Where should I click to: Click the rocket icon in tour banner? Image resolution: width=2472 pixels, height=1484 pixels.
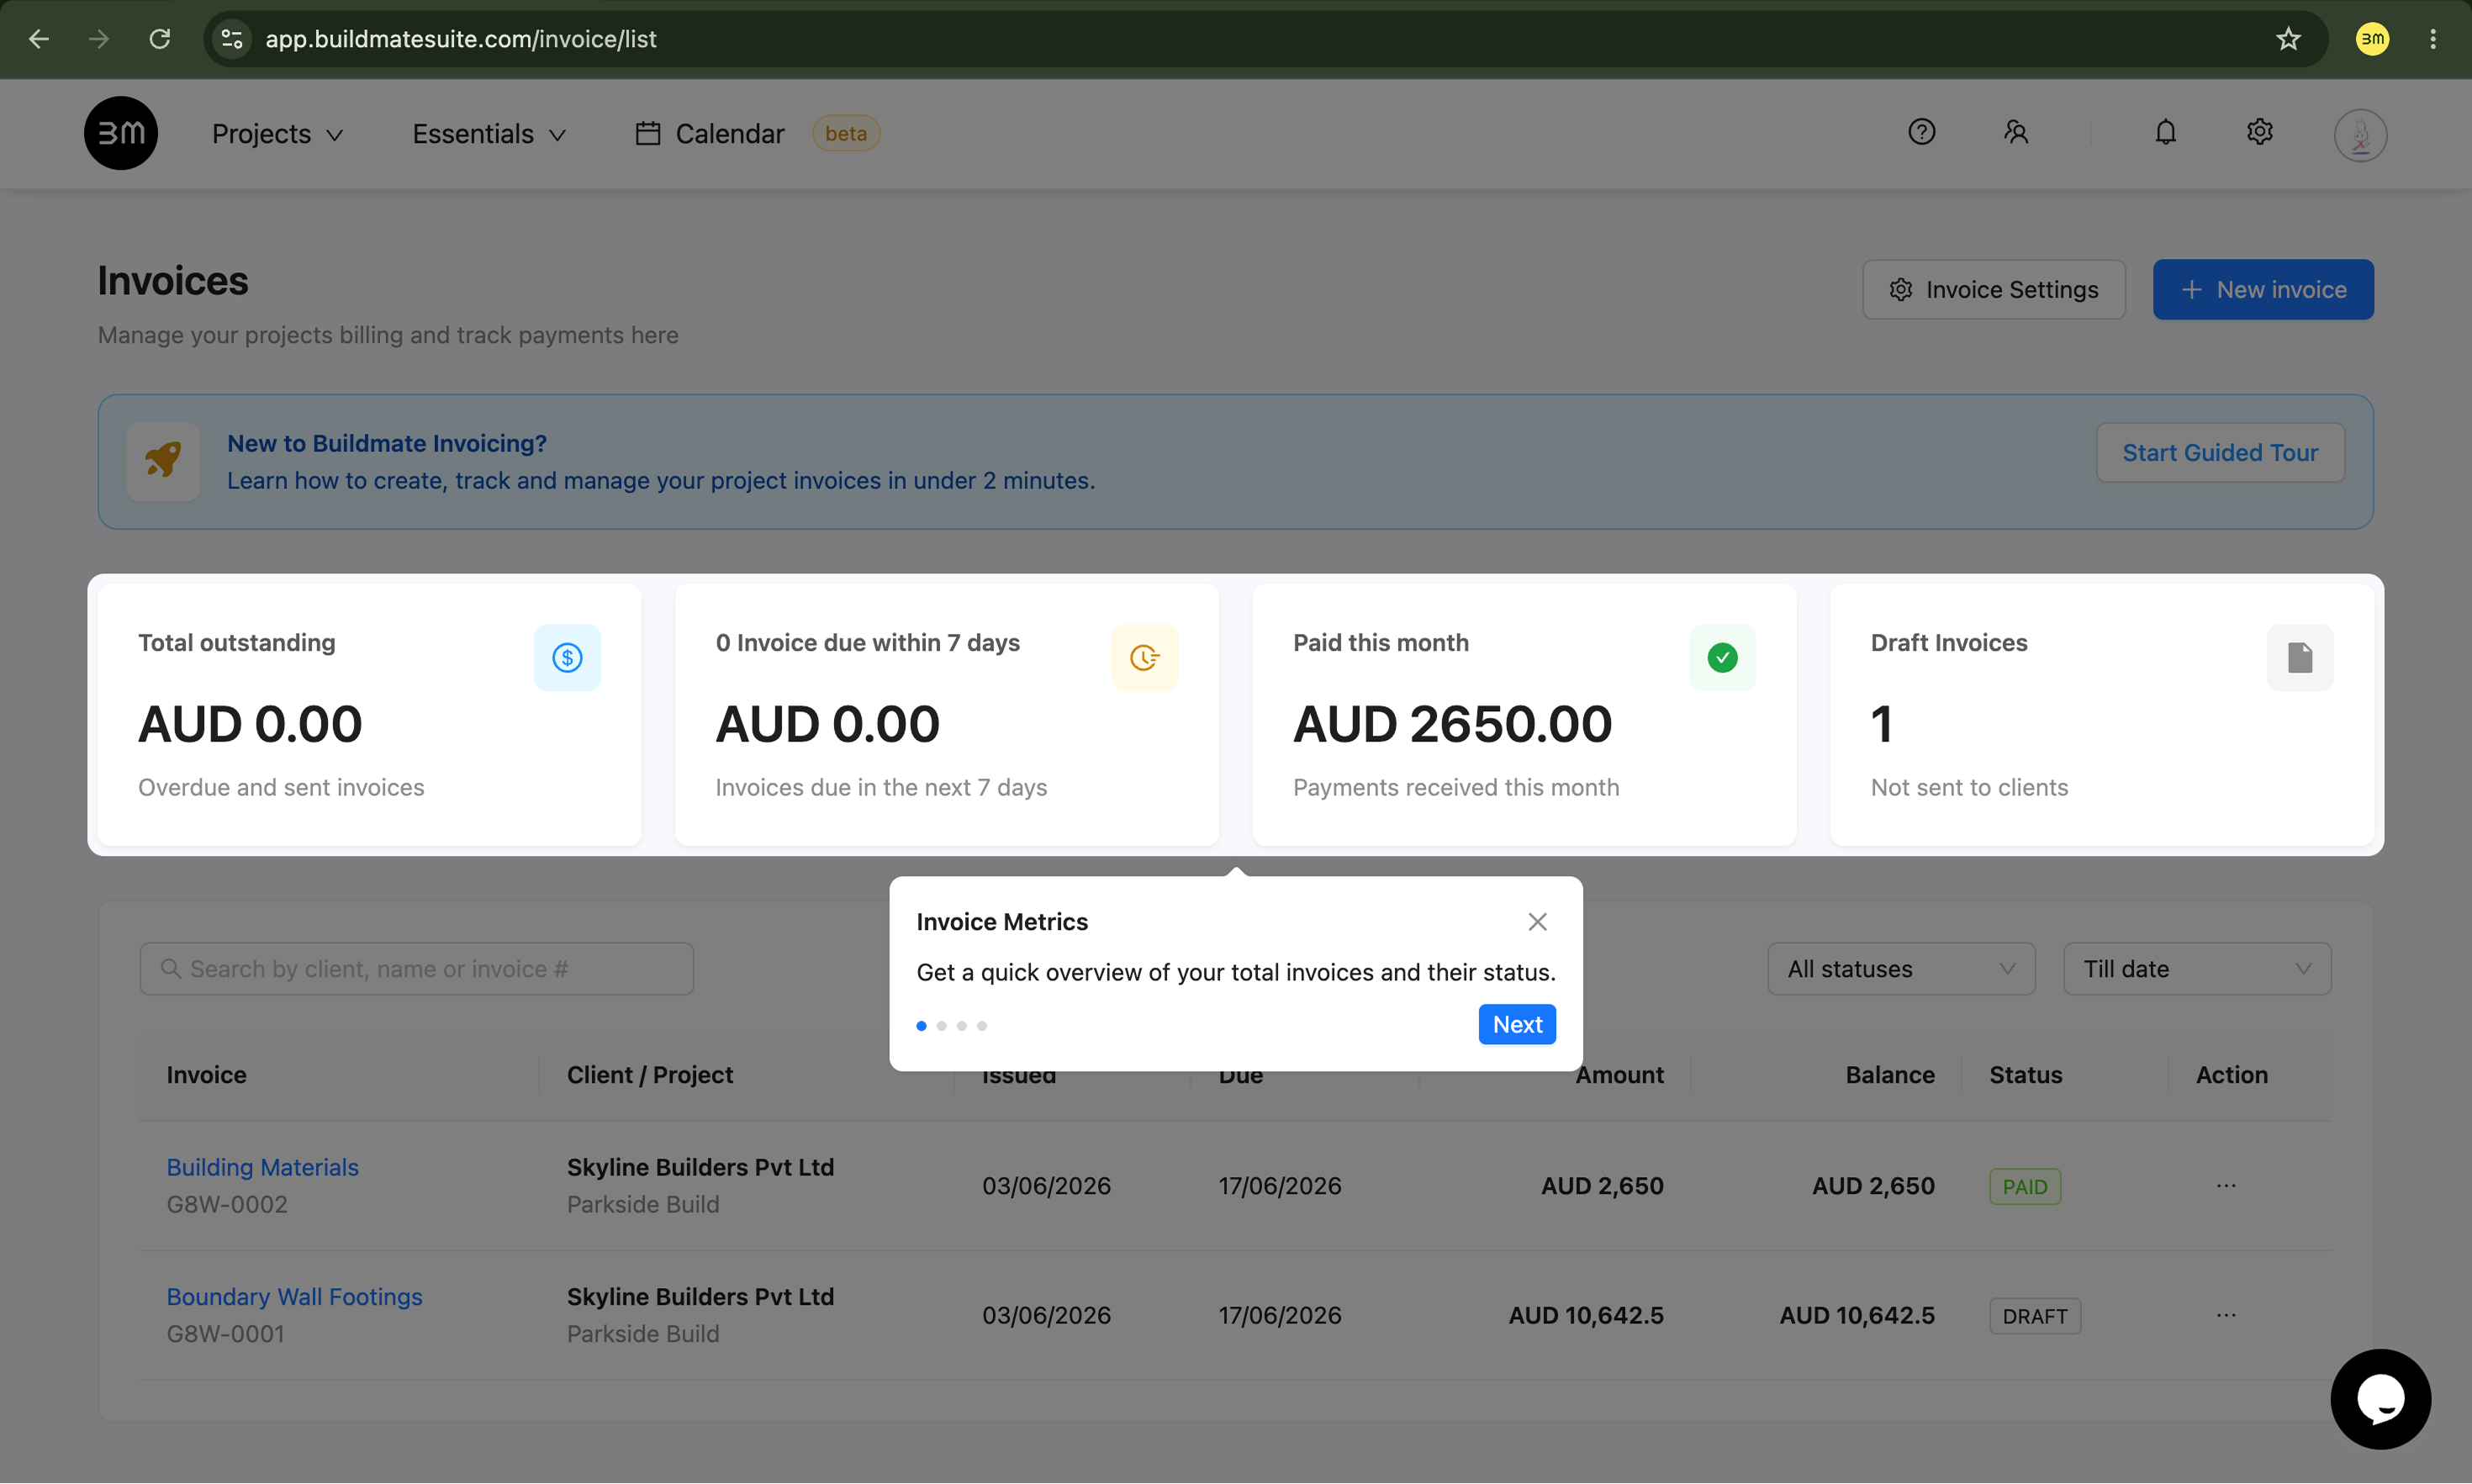(163, 461)
